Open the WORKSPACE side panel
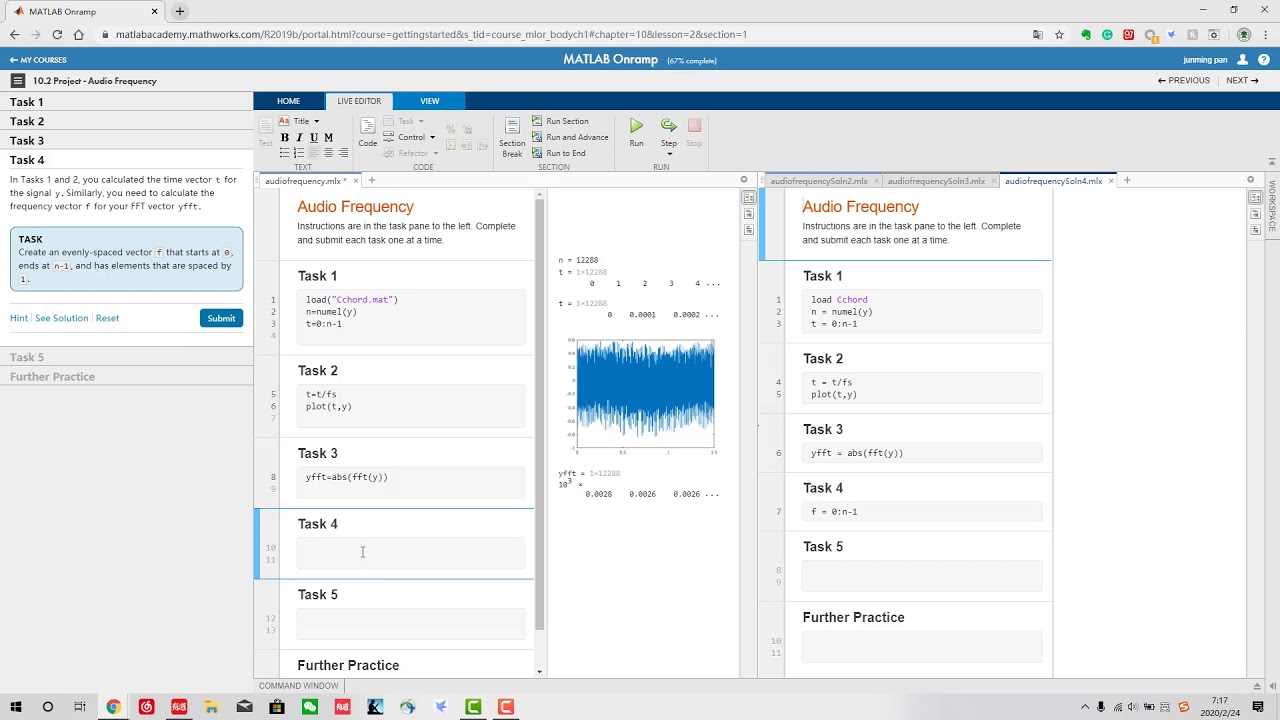Screen dimensions: 1280x720 coord(1272,205)
